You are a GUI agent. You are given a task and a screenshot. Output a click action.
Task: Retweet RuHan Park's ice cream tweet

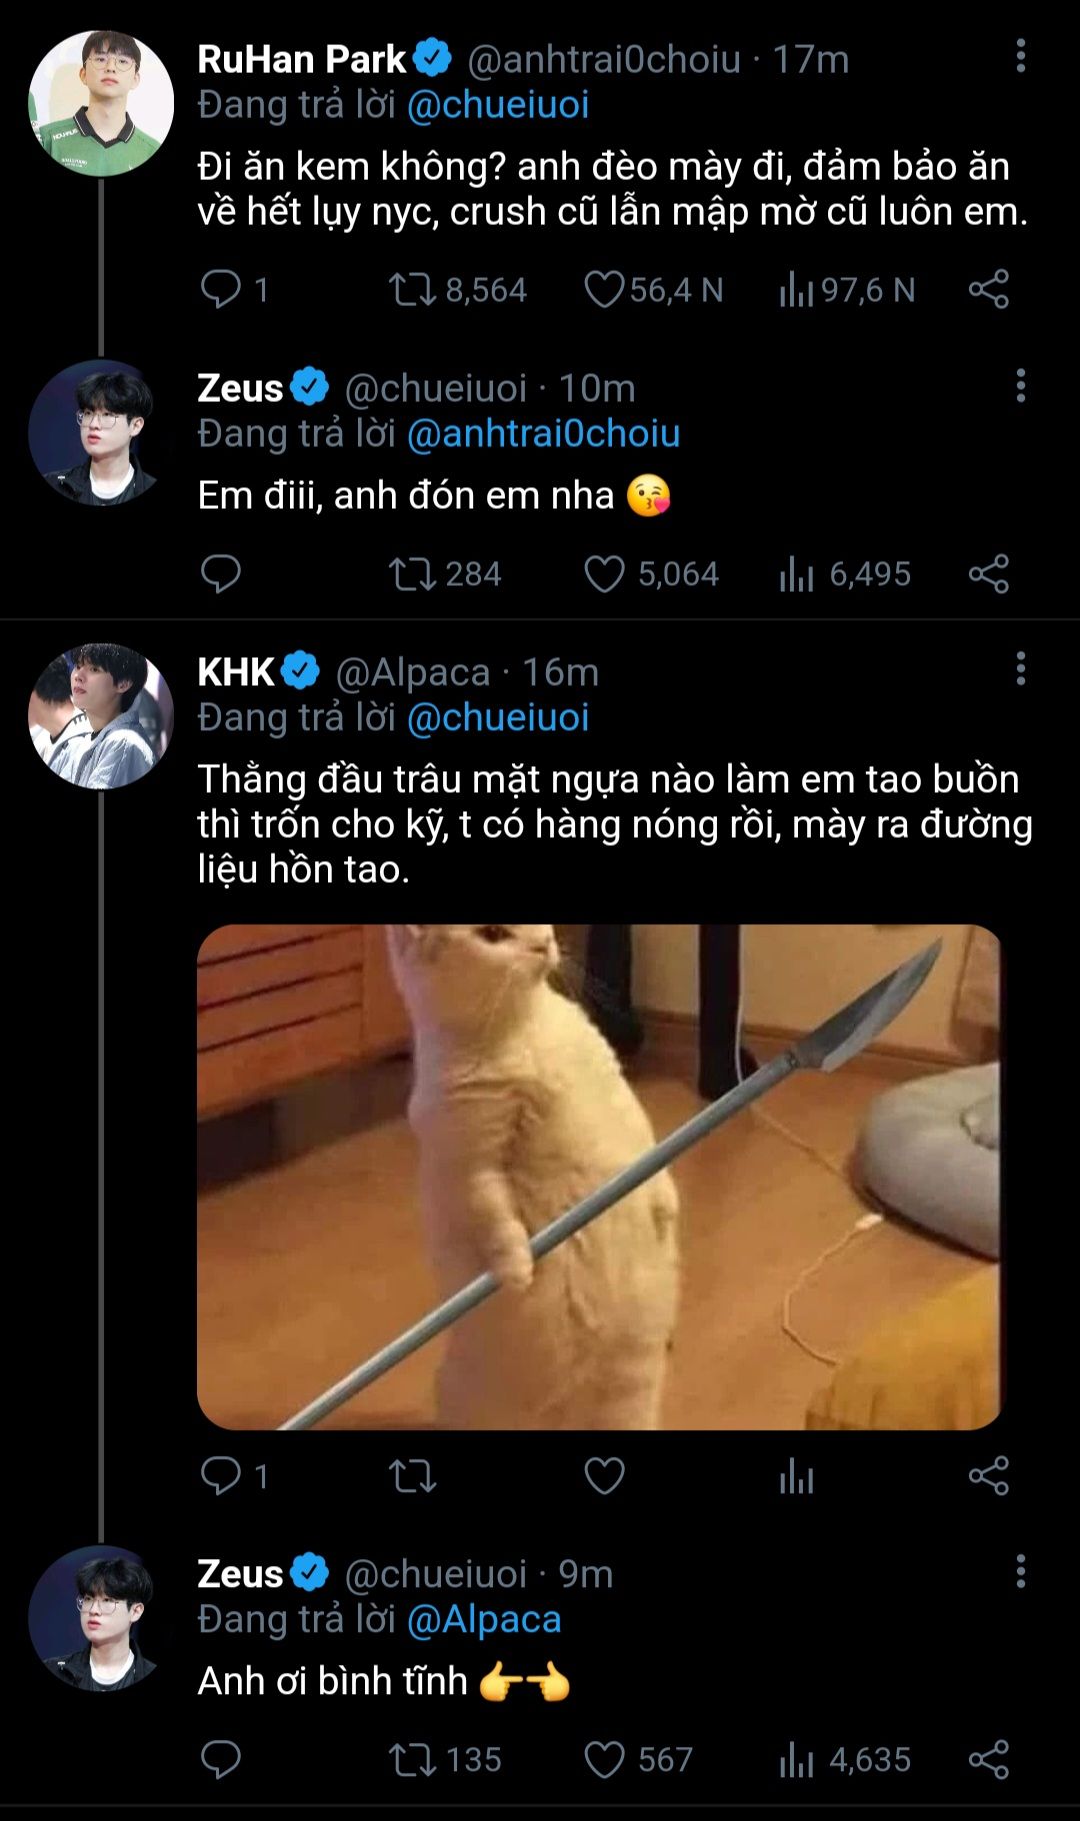(412, 290)
